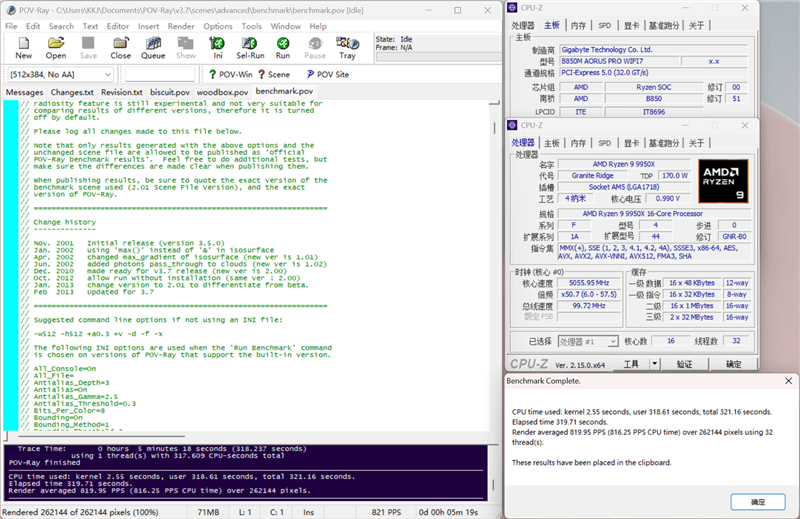Click the command line input field
The height and width of the screenshot is (519, 800).
click(160, 75)
